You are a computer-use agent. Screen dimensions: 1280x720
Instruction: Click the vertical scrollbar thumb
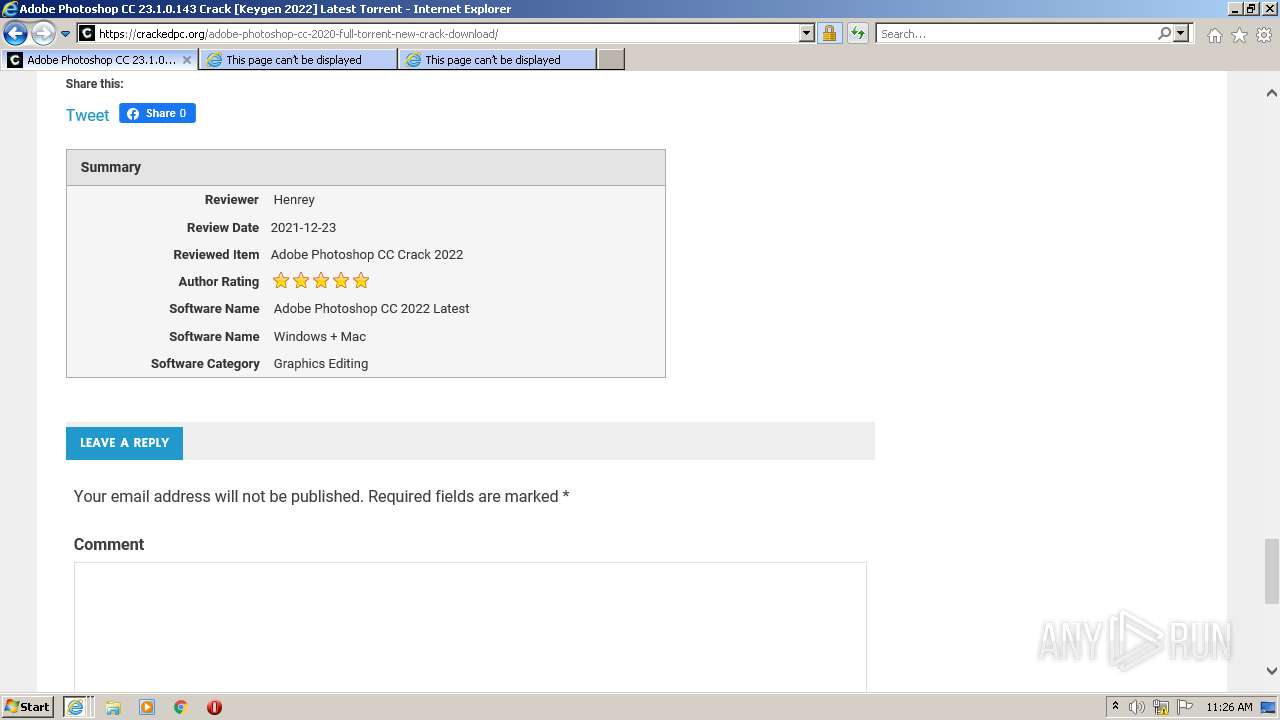click(1271, 572)
